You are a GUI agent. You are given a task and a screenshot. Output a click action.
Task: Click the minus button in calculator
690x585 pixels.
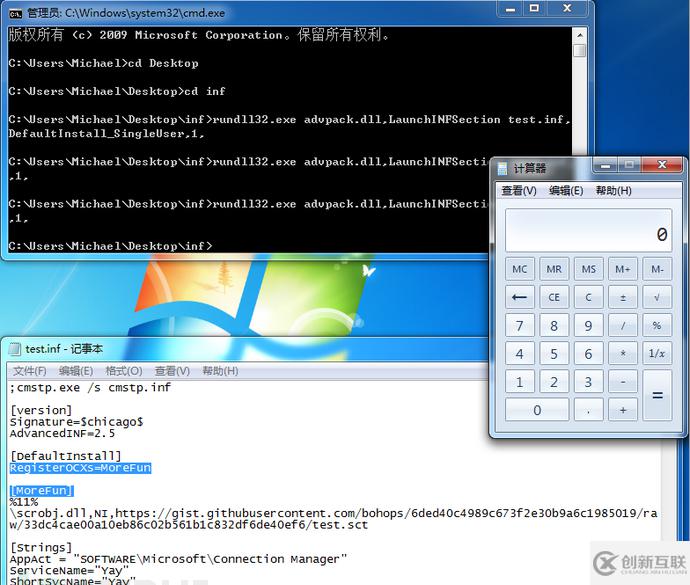click(x=623, y=382)
